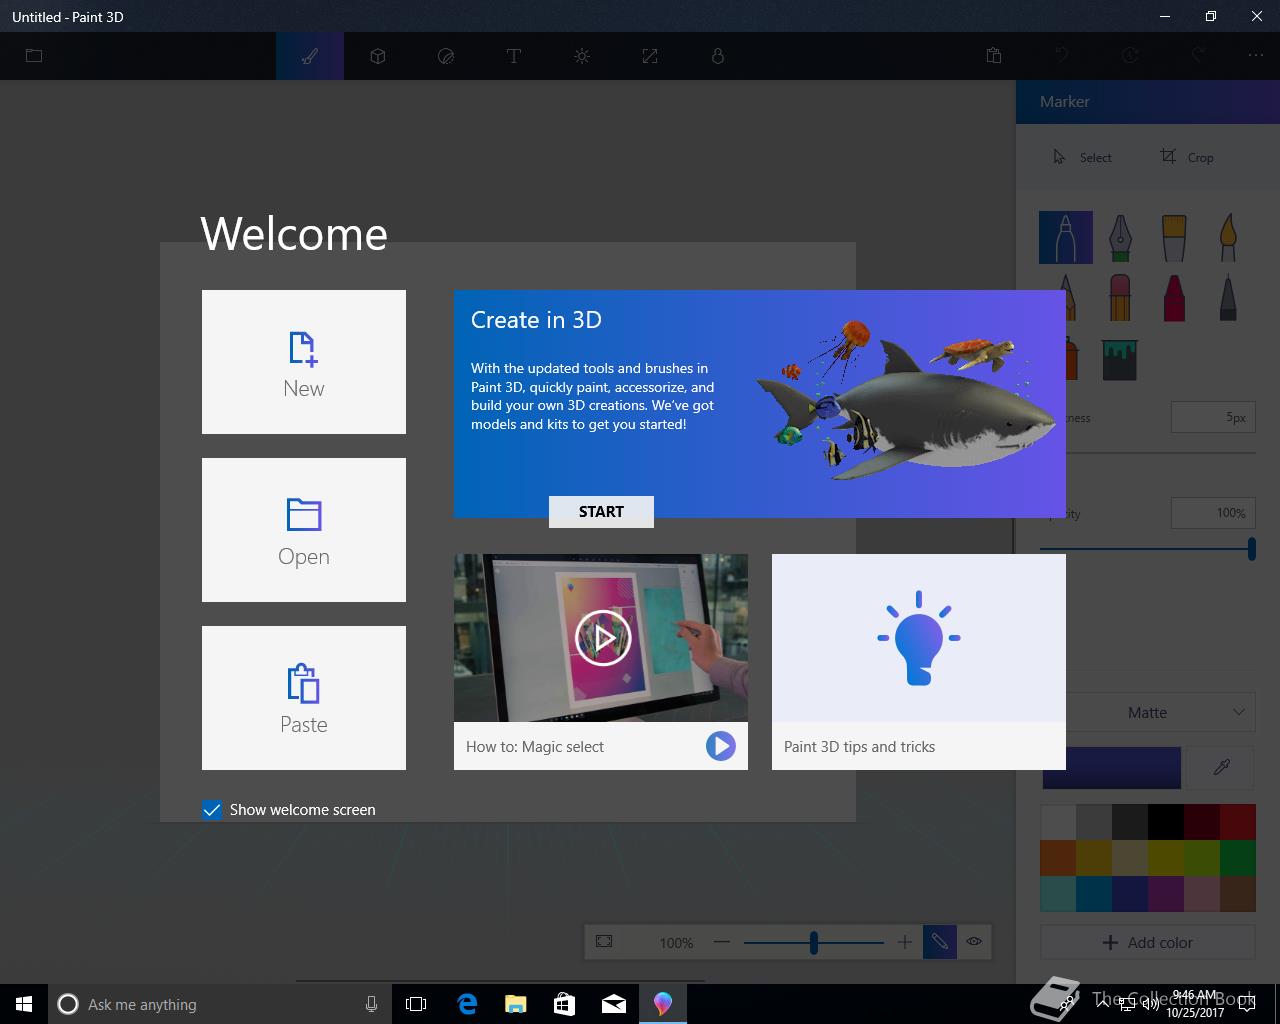Screen dimensions: 1280x1024
Task: Open Microsoft Edge from the taskbar
Action: [x=467, y=1004]
